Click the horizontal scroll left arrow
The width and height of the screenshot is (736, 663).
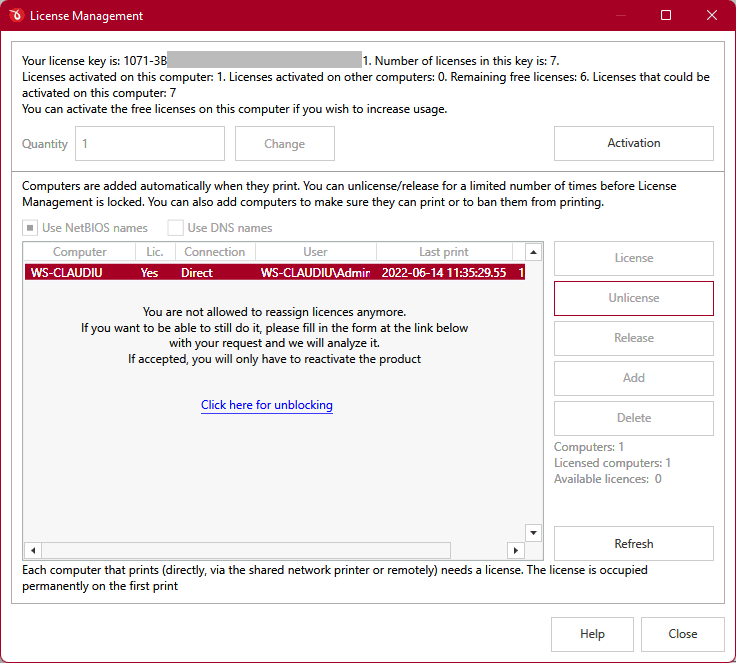point(33,550)
